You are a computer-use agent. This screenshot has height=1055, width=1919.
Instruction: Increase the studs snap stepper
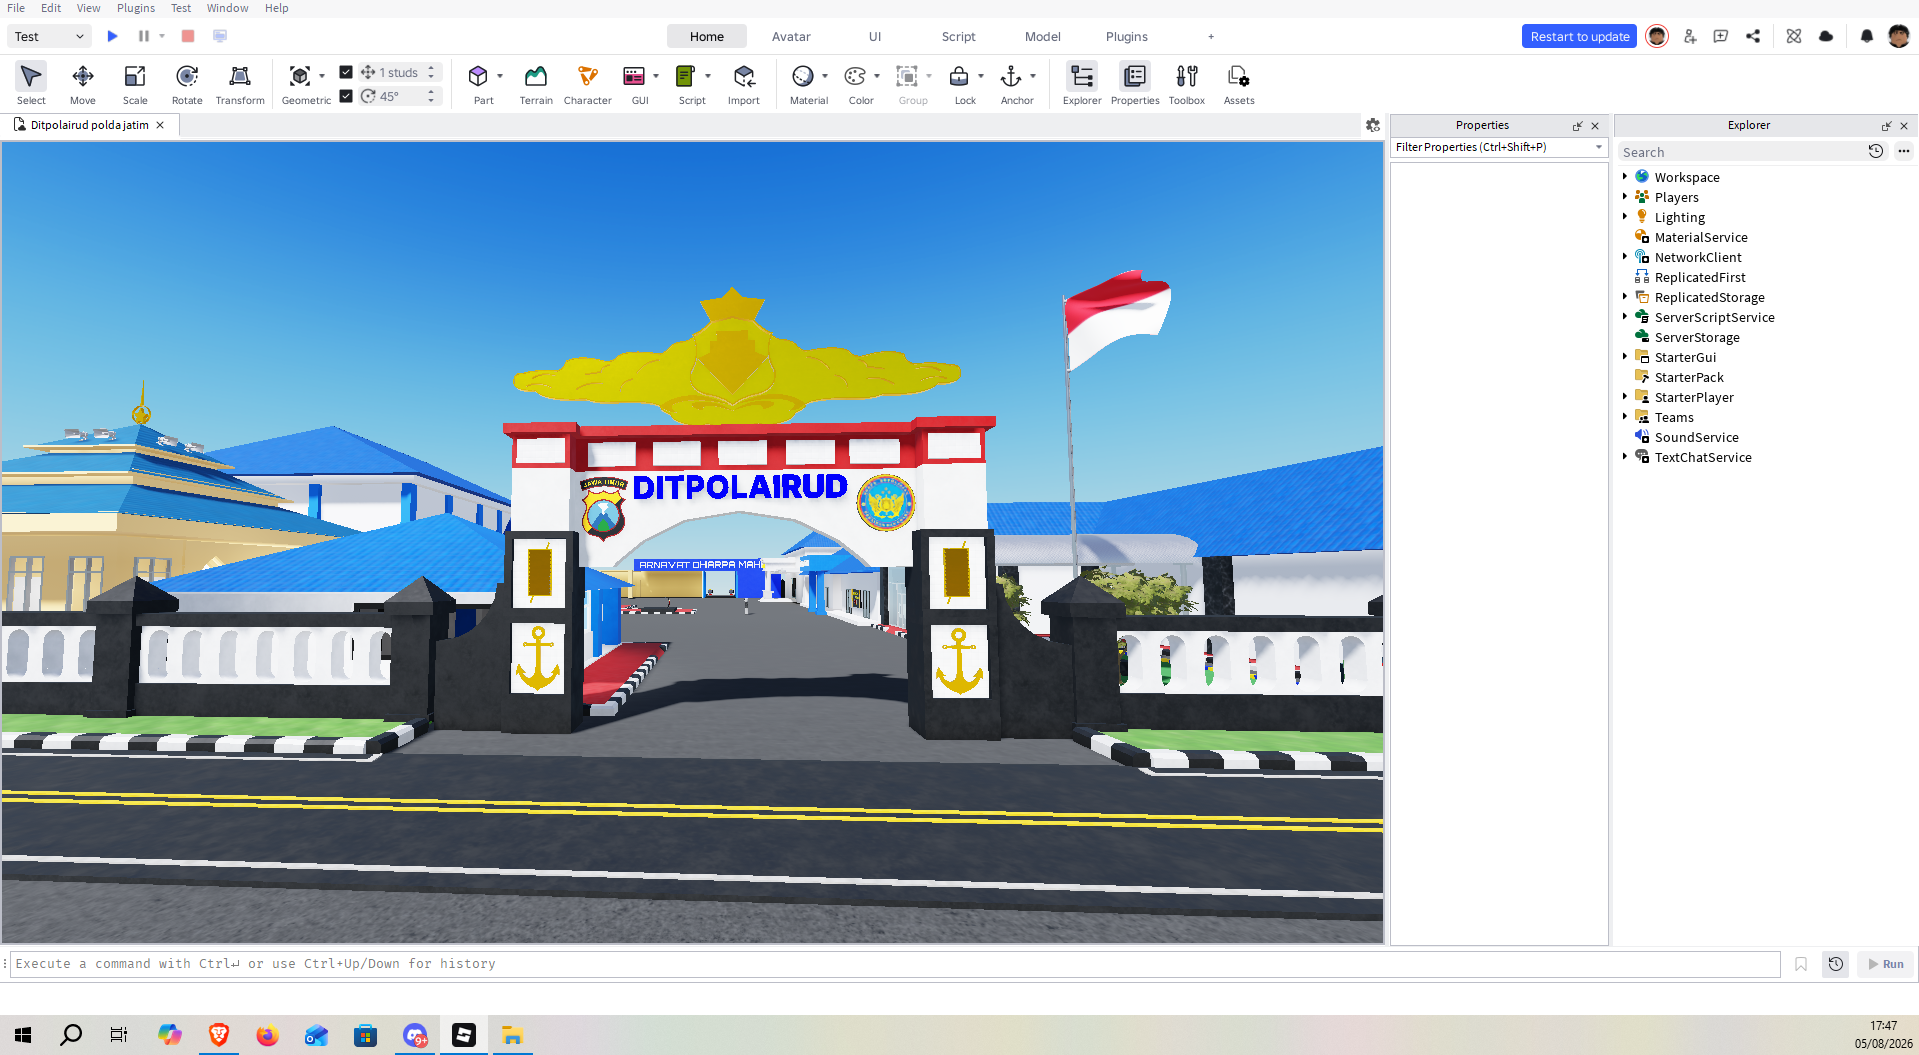tap(431, 68)
